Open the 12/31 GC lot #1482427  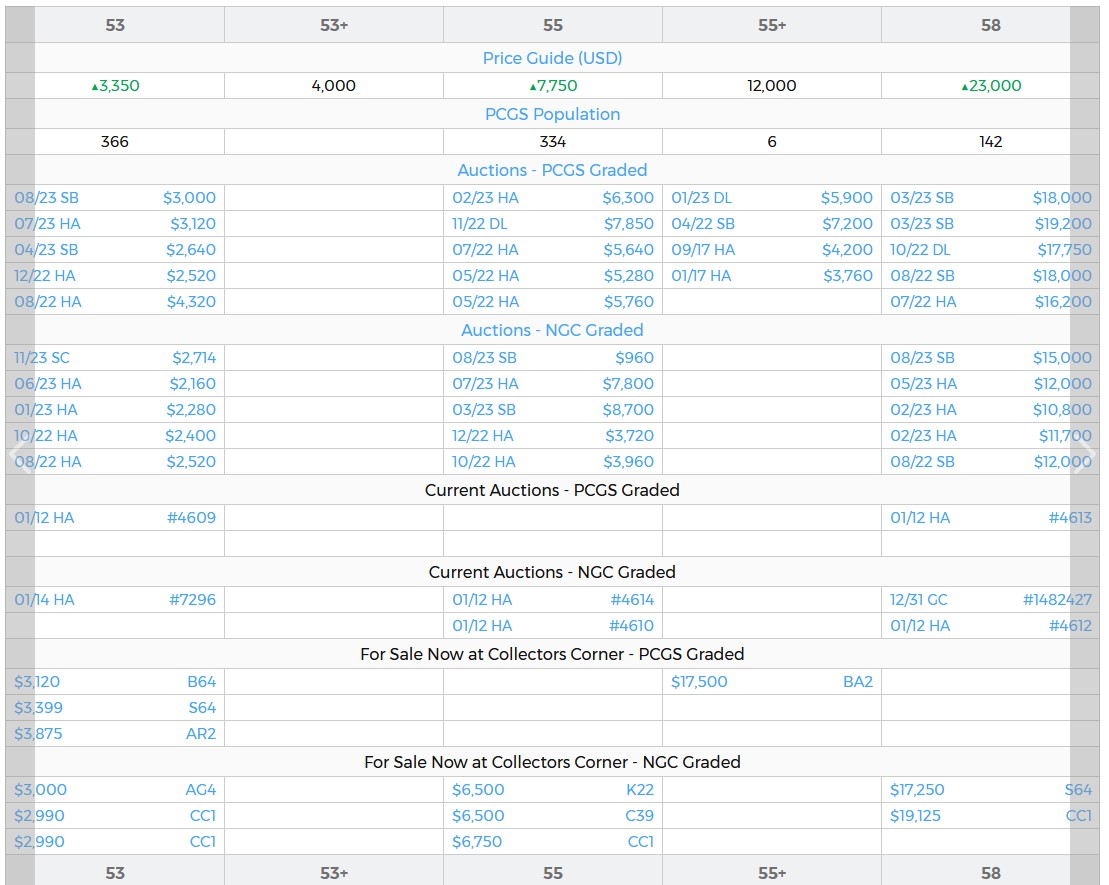pyautogui.click(x=991, y=599)
